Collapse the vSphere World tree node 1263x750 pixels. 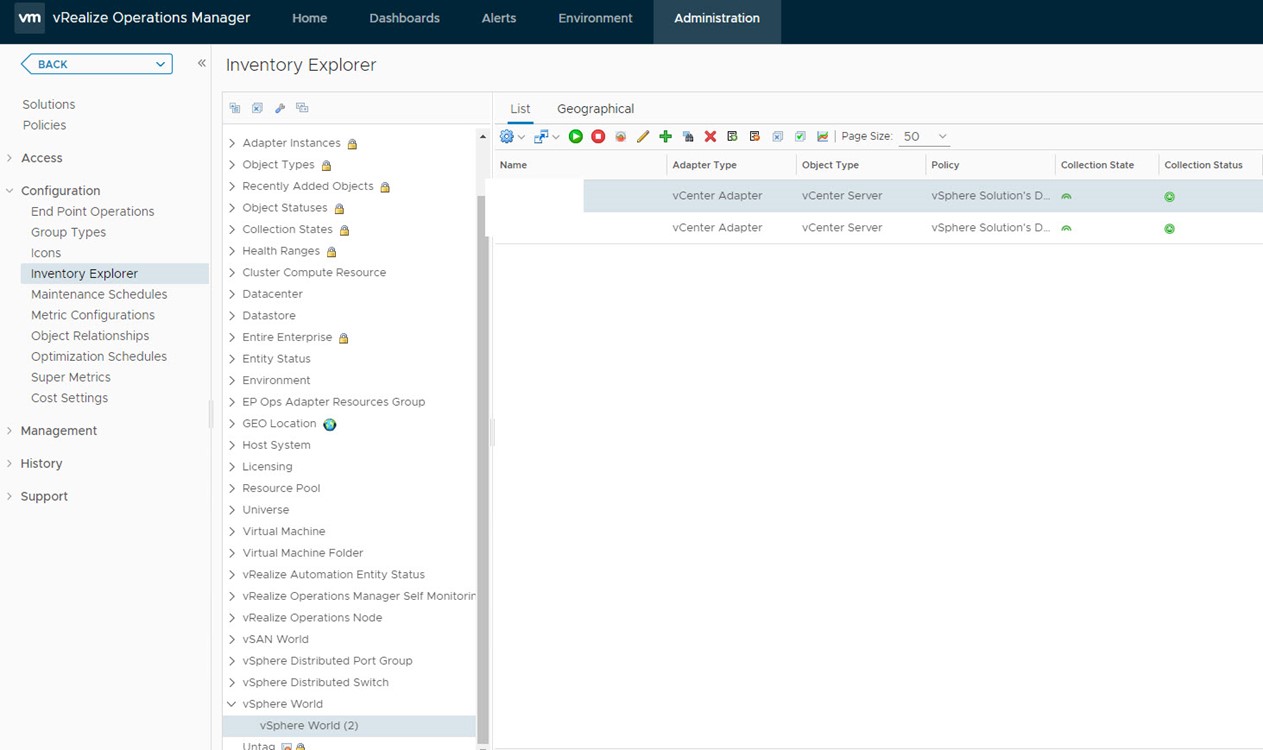[x=232, y=704]
